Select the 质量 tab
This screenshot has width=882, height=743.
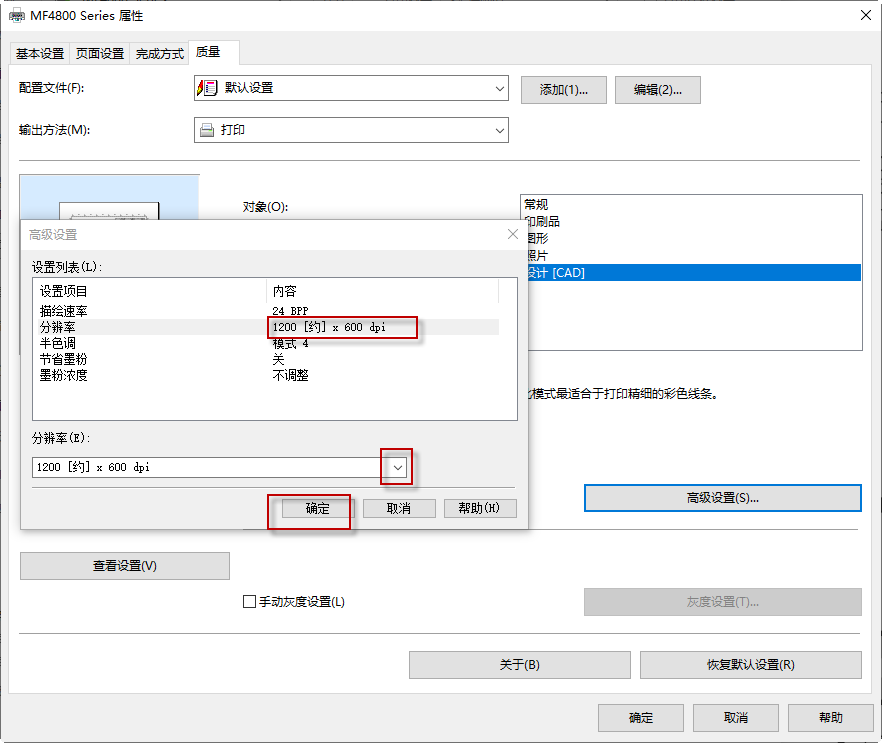click(214, 52)
